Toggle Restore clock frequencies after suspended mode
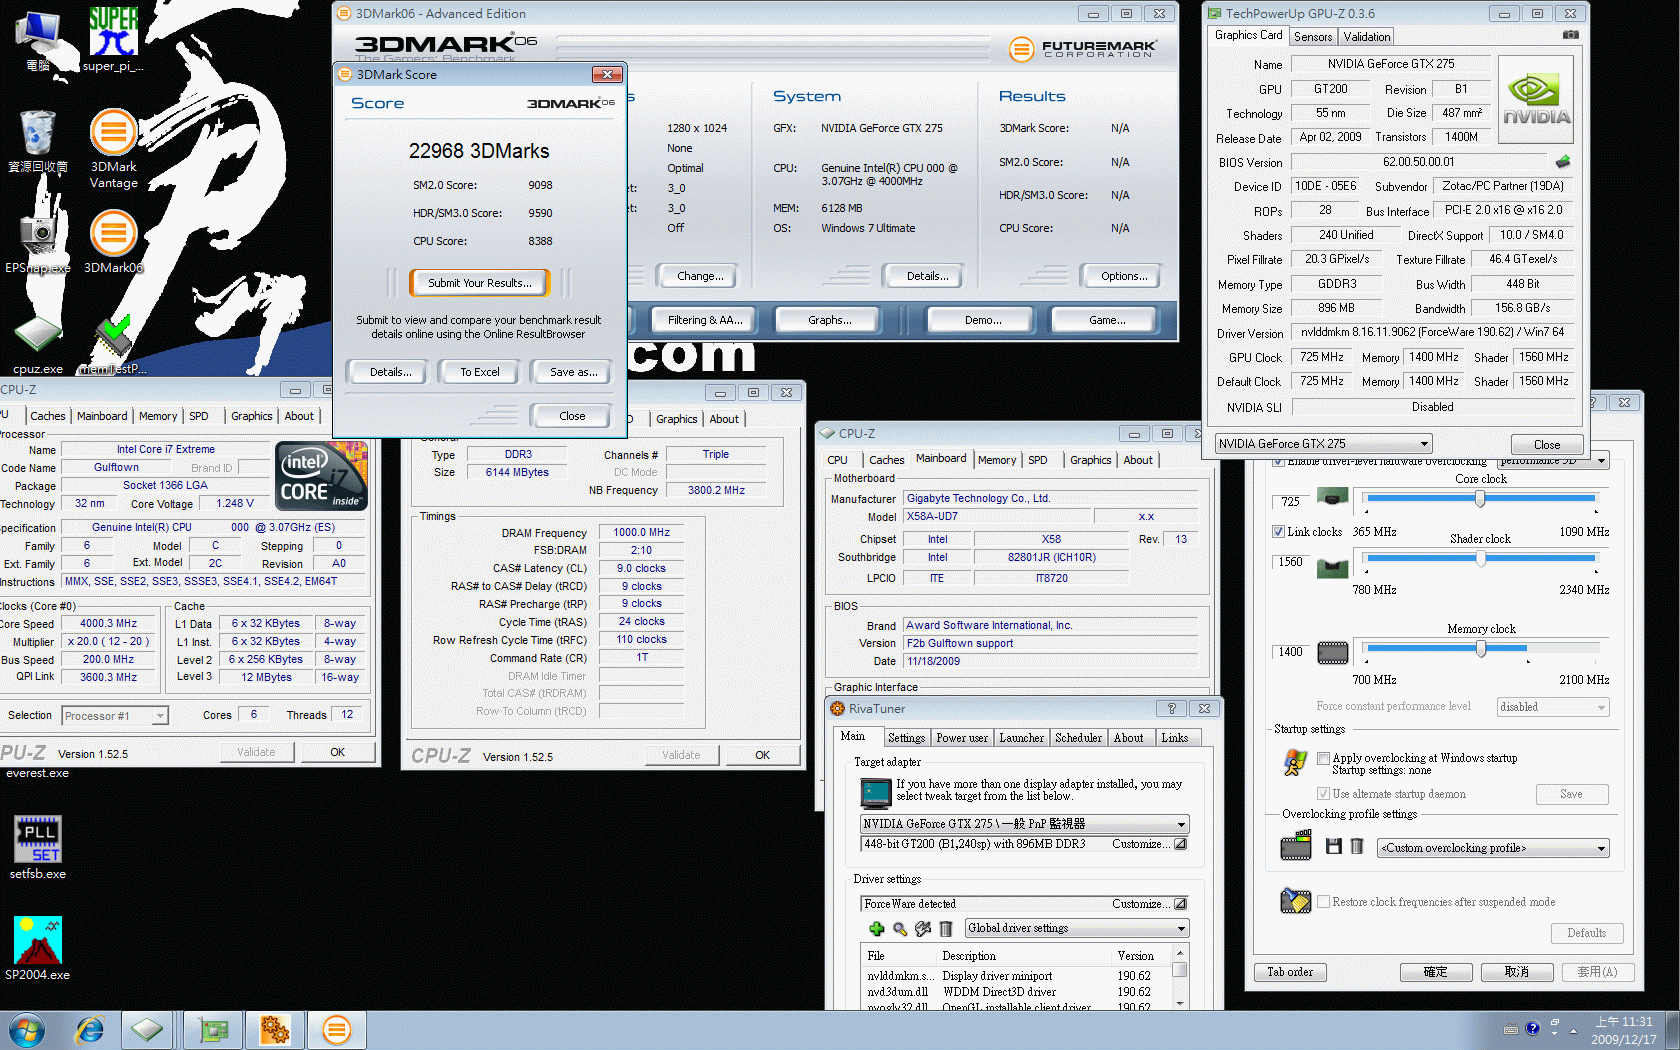The height and width of the screenshot is (1050, 1680). click(1323, 902)
